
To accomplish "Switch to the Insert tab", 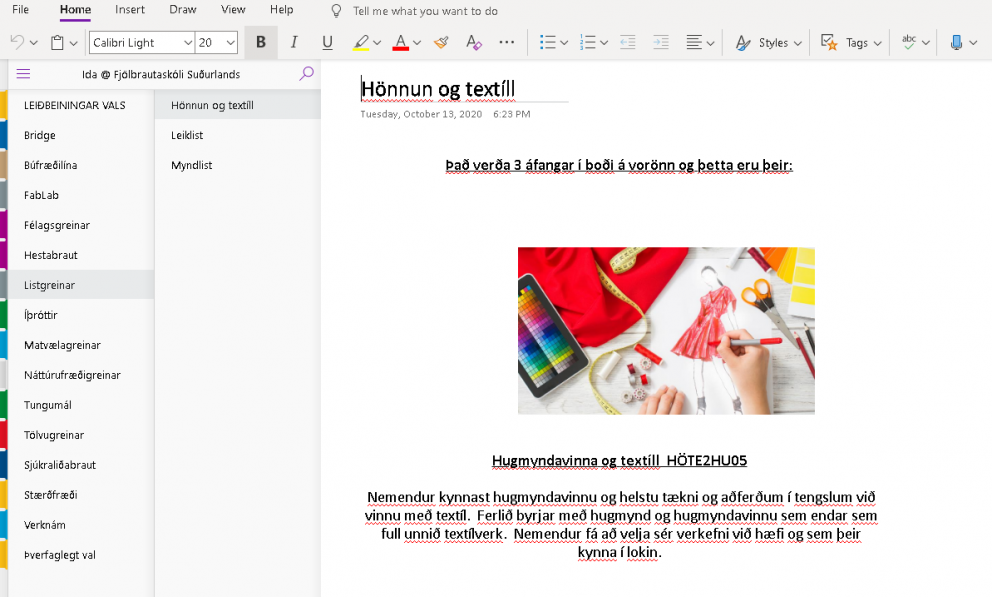I will pos(130,10).
